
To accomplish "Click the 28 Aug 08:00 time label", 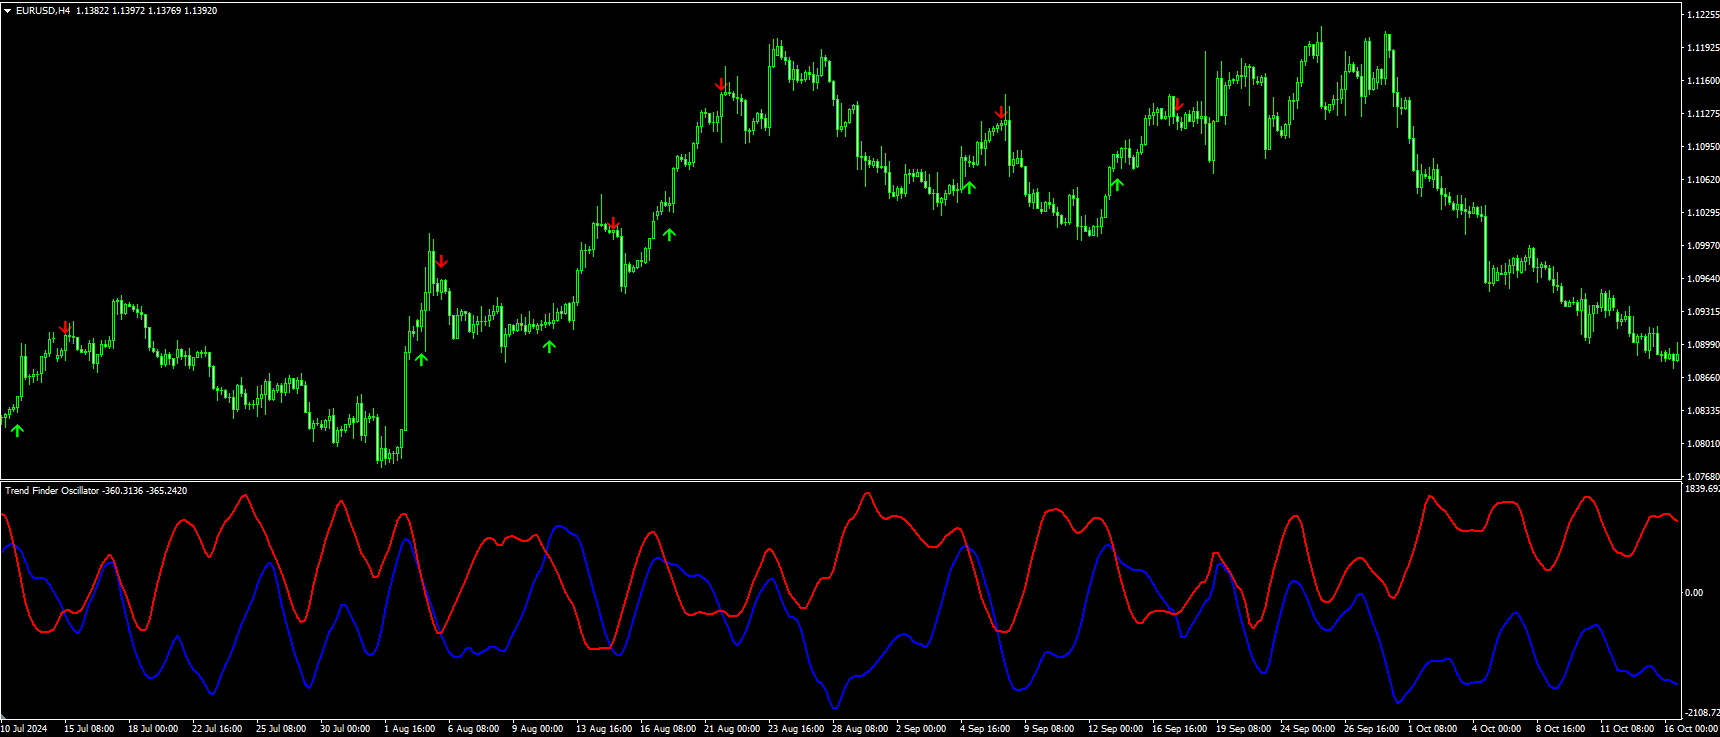I will 860,729.
